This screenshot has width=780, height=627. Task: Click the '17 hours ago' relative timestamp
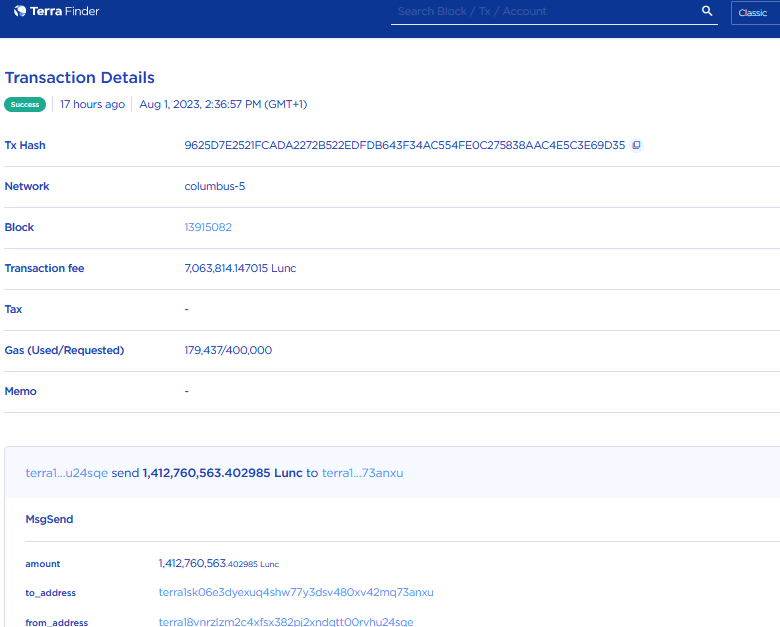tap(92, 104)
